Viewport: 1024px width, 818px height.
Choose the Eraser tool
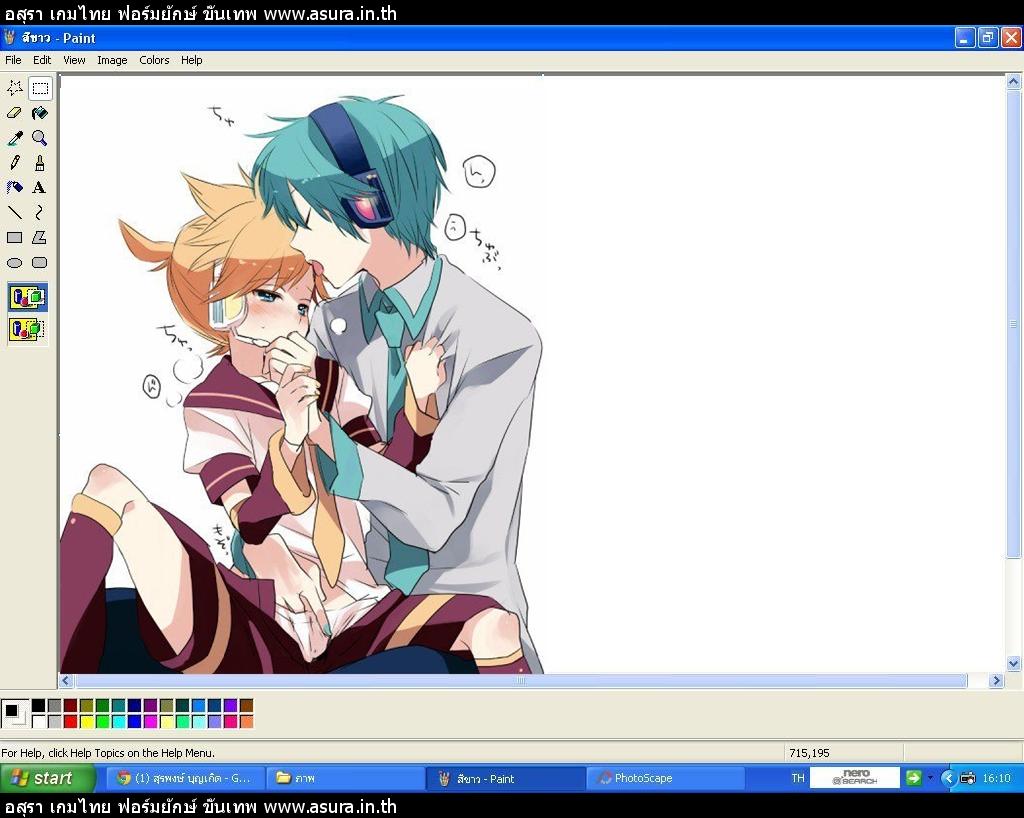coord(14,113)
